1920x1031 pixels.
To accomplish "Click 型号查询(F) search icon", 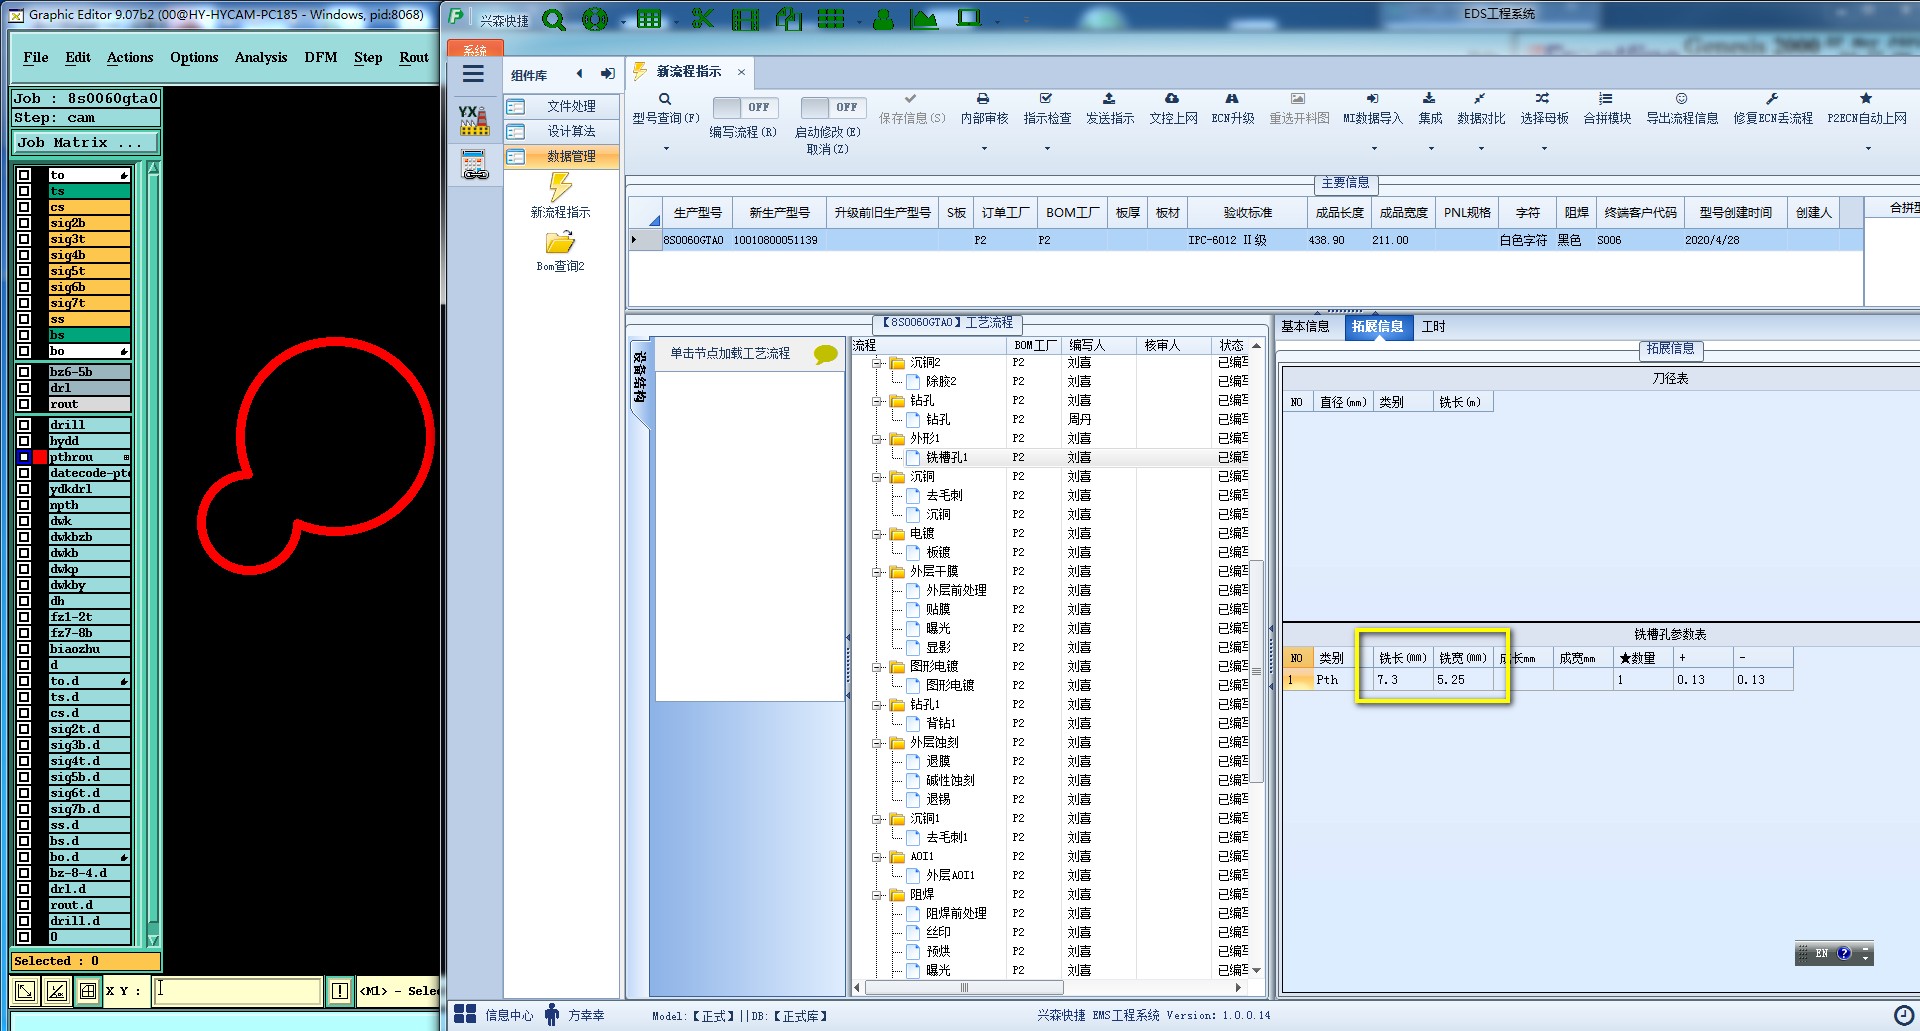I will [x=665, y=99].
